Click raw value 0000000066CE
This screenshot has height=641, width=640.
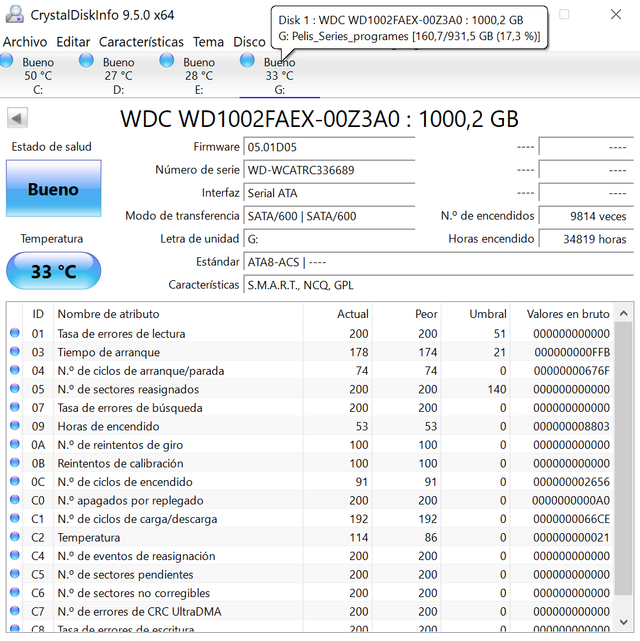572,519
